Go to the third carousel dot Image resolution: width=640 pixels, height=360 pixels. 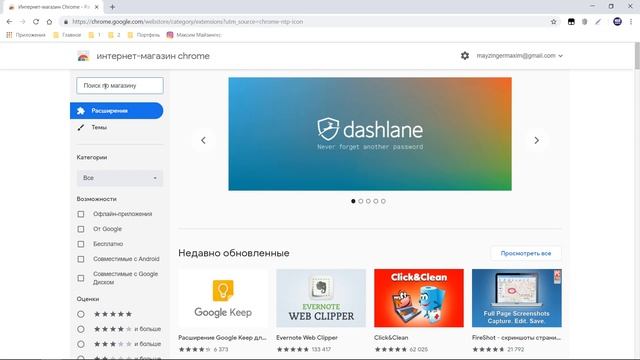coord(368,201)
